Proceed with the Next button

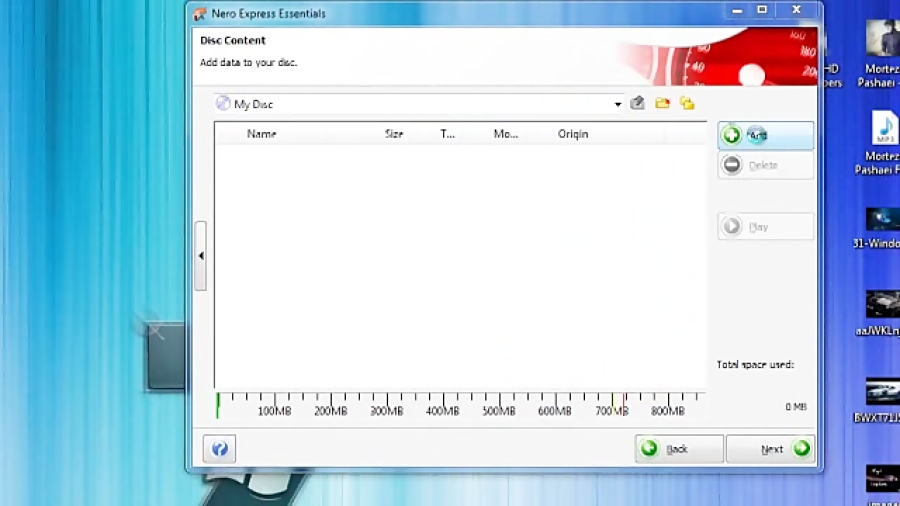point(770,449)
